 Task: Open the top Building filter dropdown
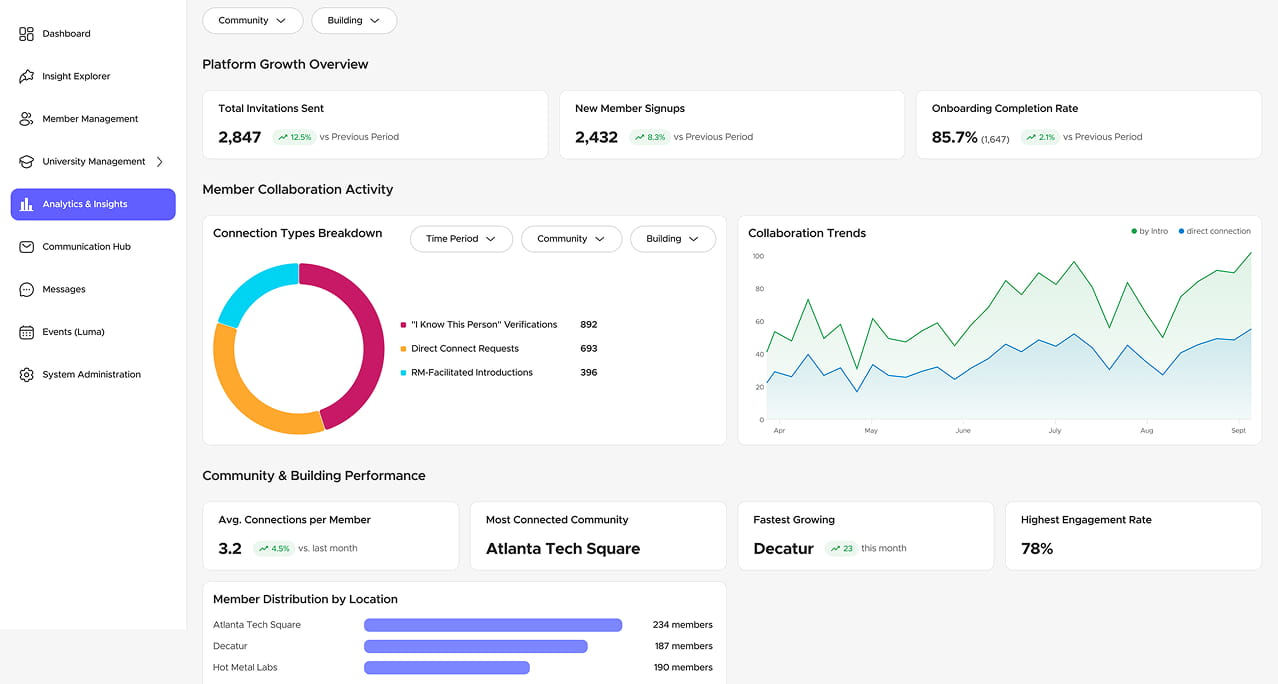354,20
